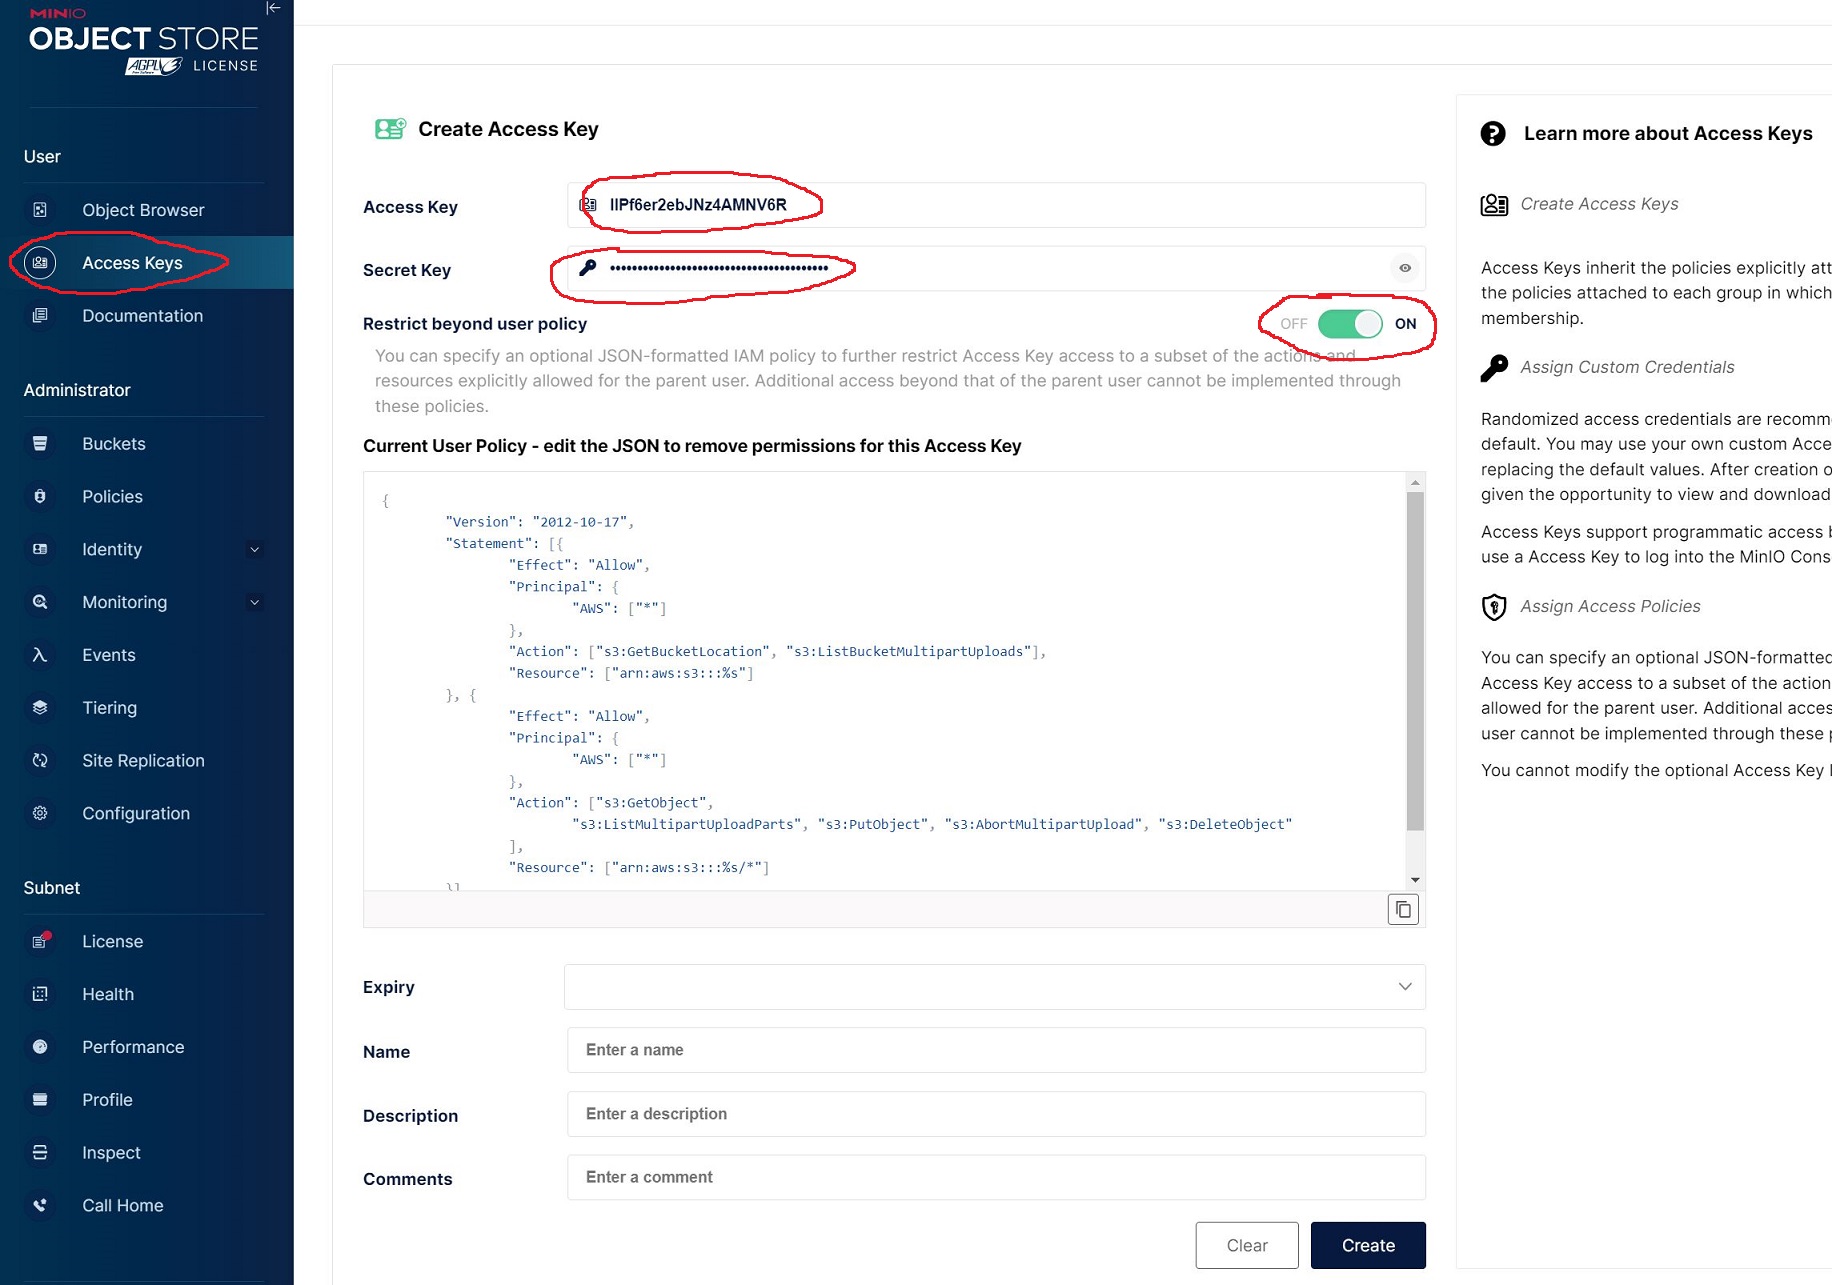Viewport: 1832px width, 1285px height.
Task: Click the Name input field
Action: point(995,1050)
